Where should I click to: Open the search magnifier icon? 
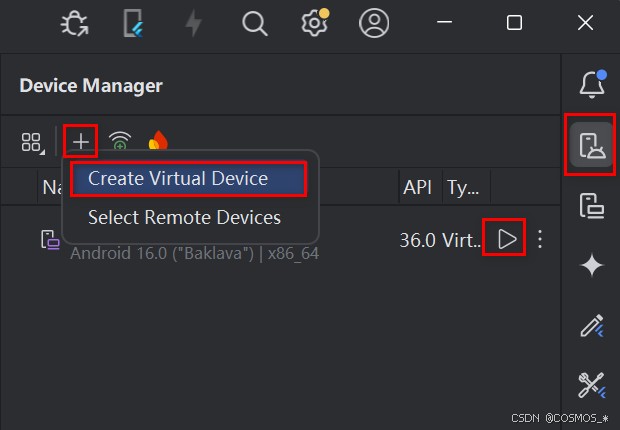click(x=255, y=24)
